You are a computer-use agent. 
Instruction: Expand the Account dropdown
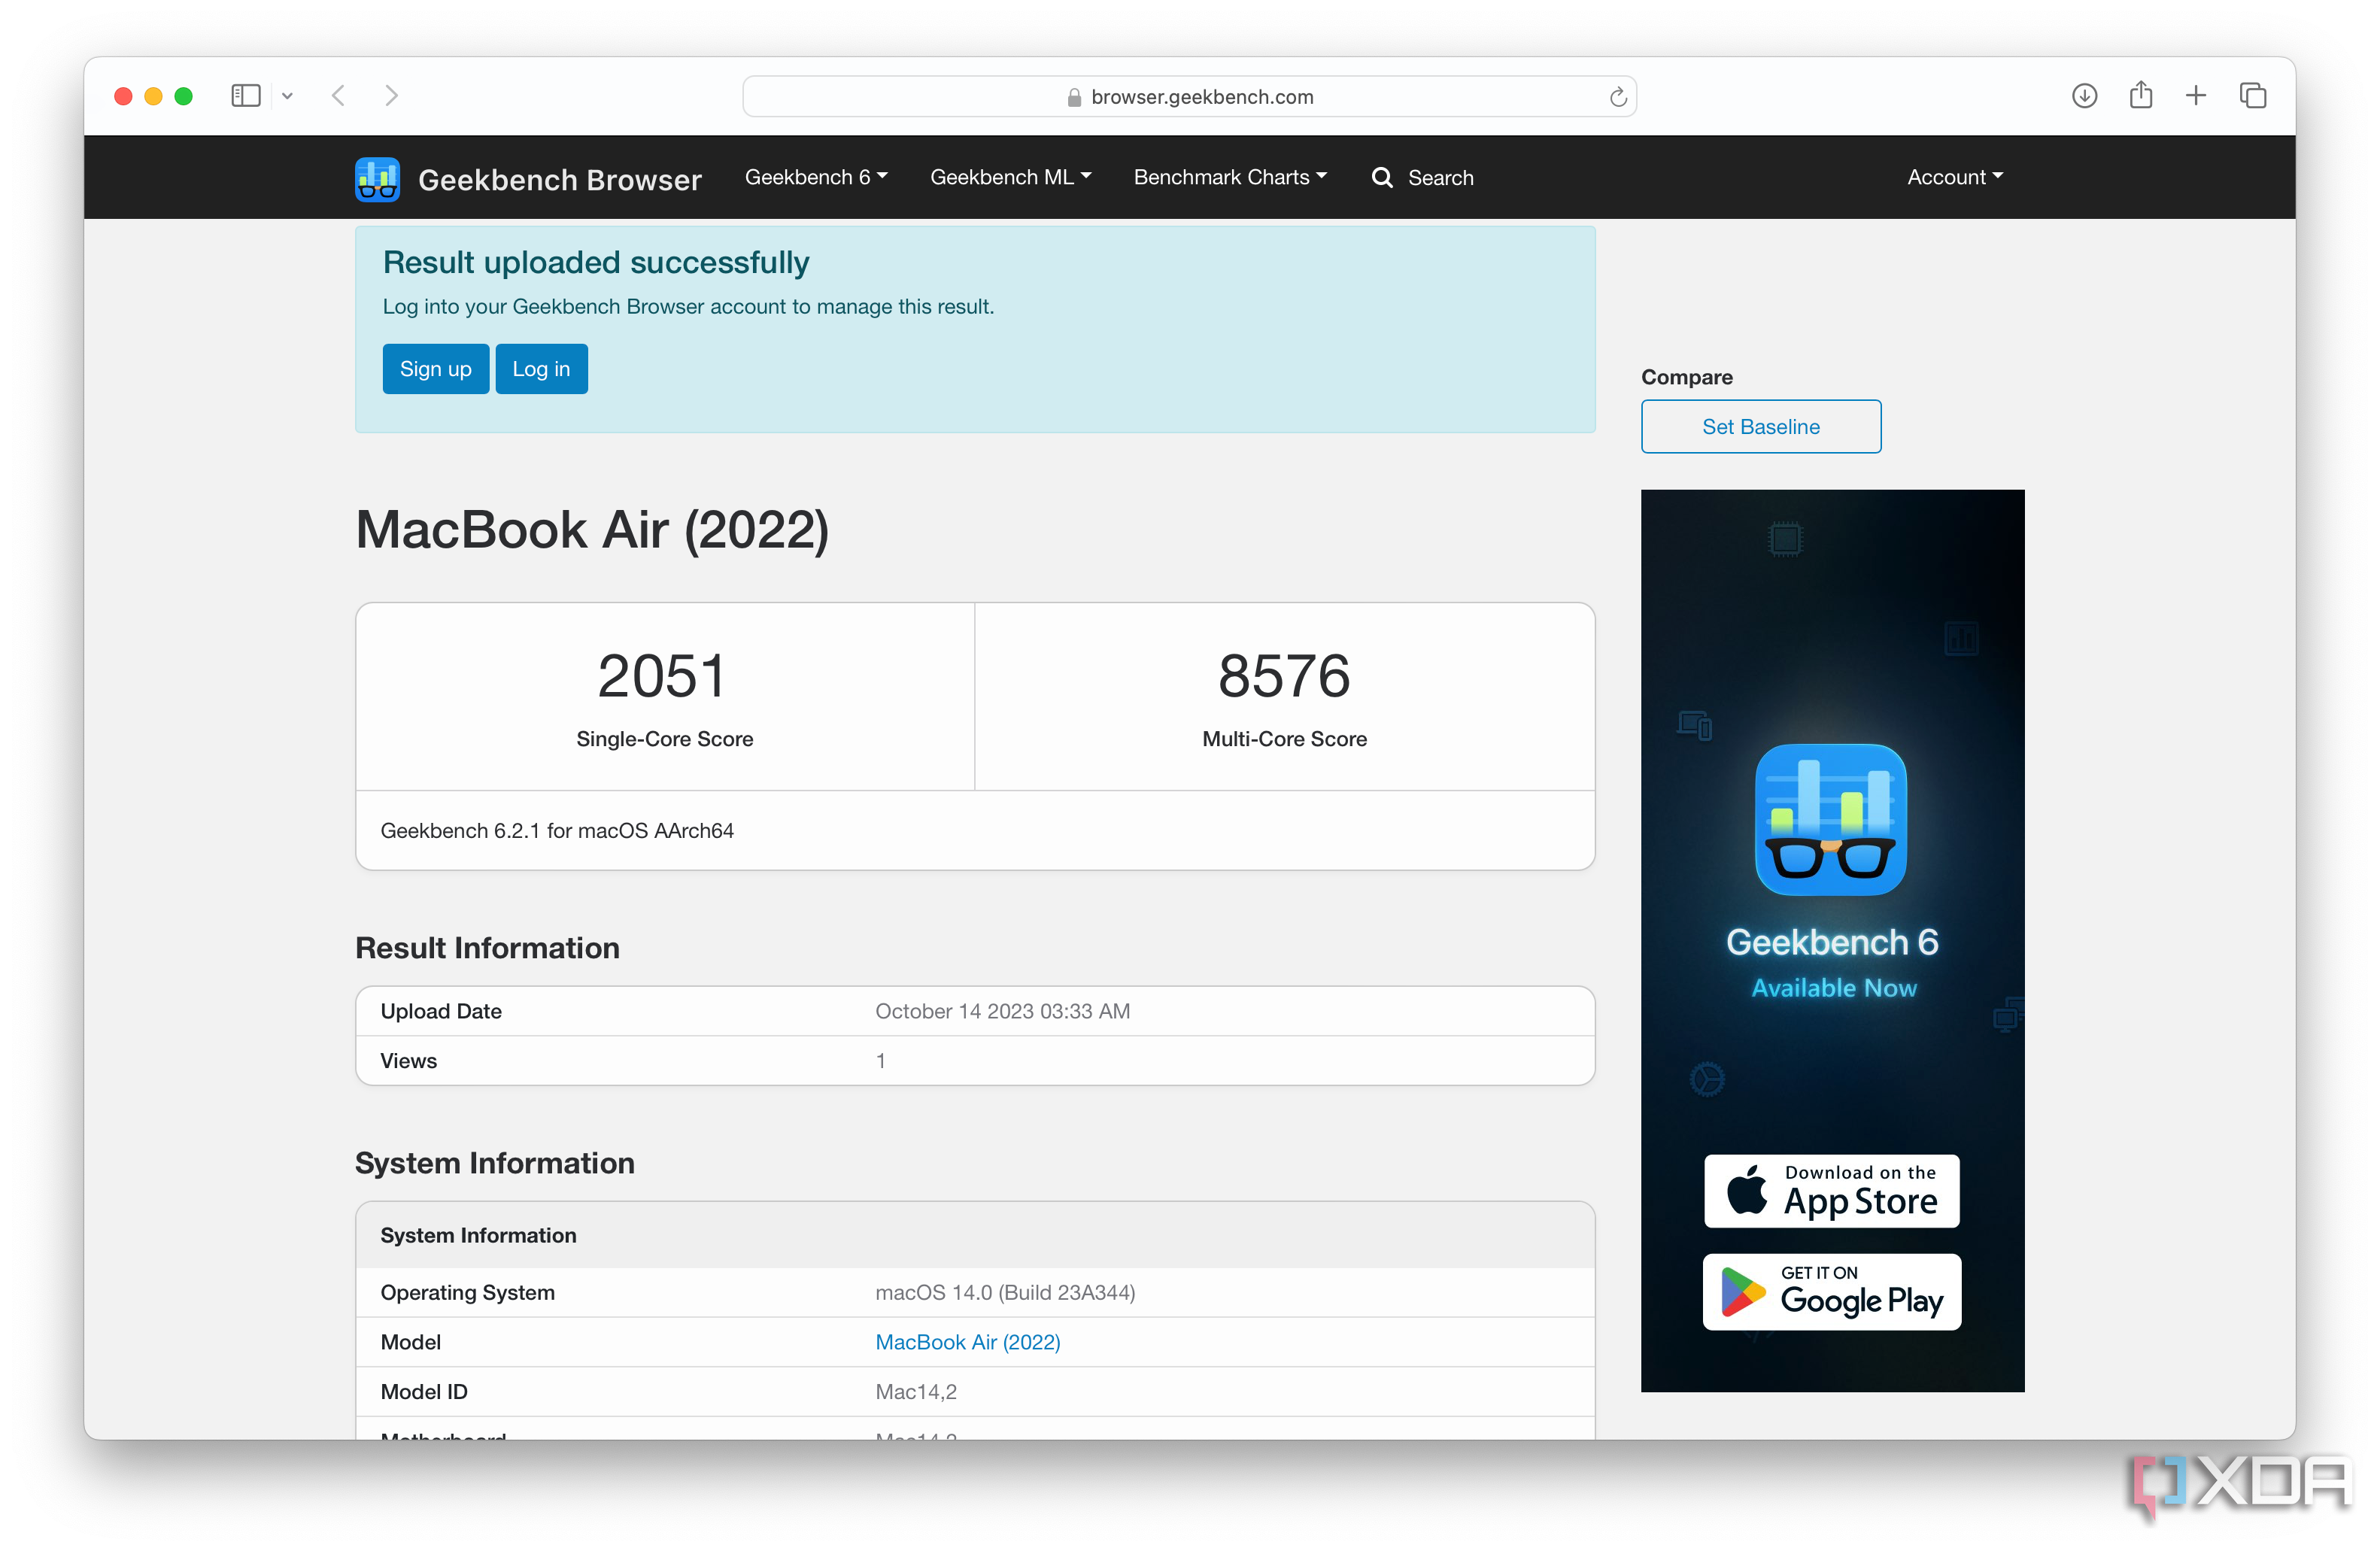[x=1954, y=177]
